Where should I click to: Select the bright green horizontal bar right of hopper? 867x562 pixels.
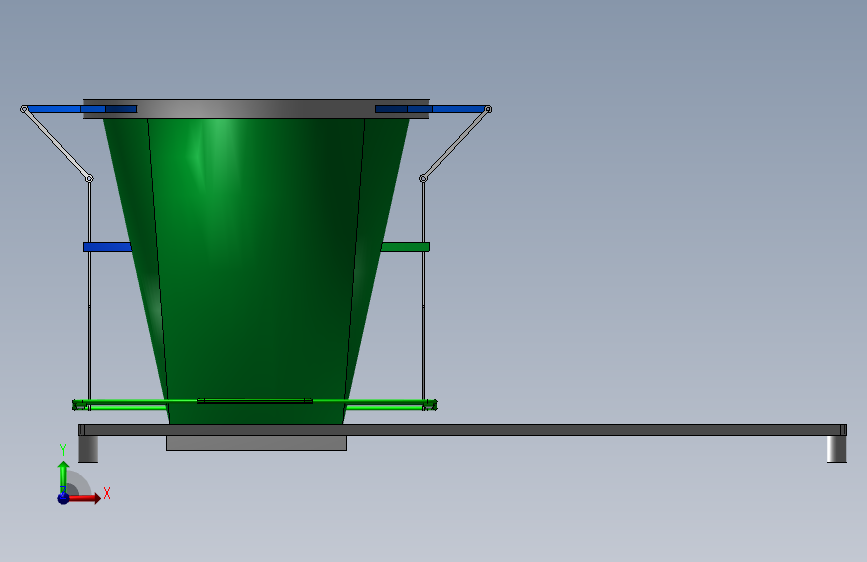coord(391,407)
